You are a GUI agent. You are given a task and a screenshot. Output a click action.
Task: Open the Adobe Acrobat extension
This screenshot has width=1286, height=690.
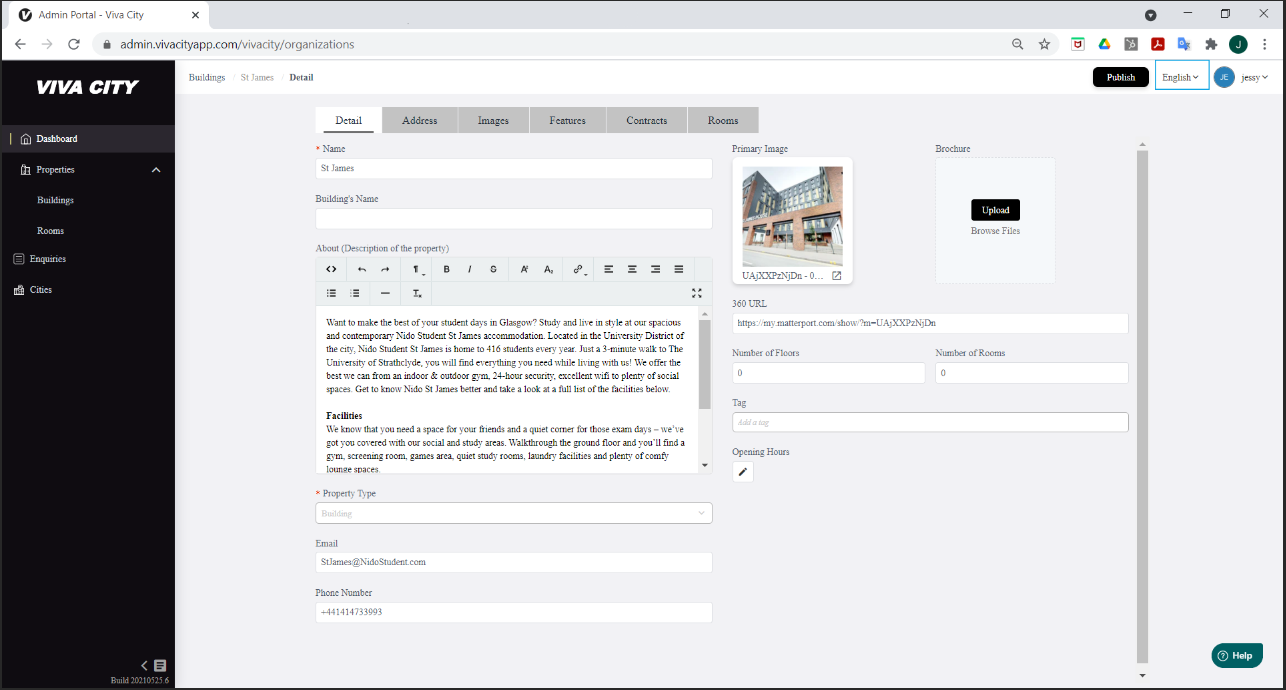(x=1158, y=44)
